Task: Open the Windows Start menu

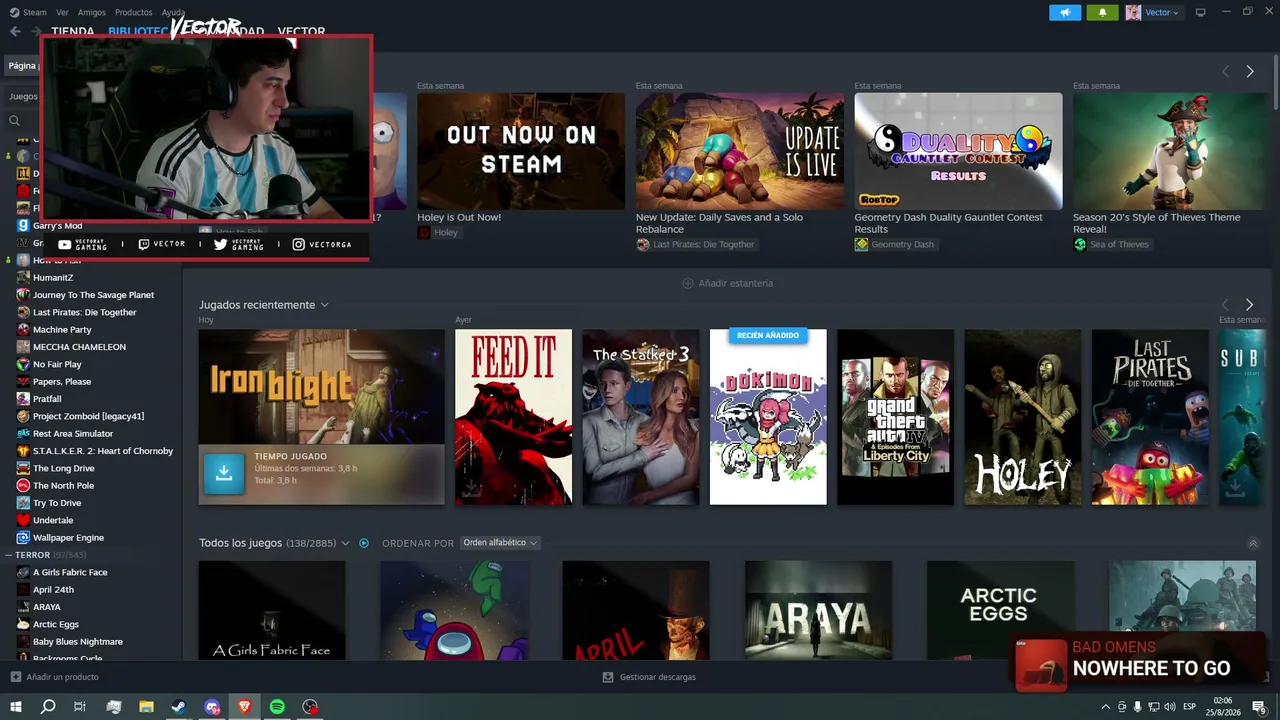Action: [x=15, y=707]
